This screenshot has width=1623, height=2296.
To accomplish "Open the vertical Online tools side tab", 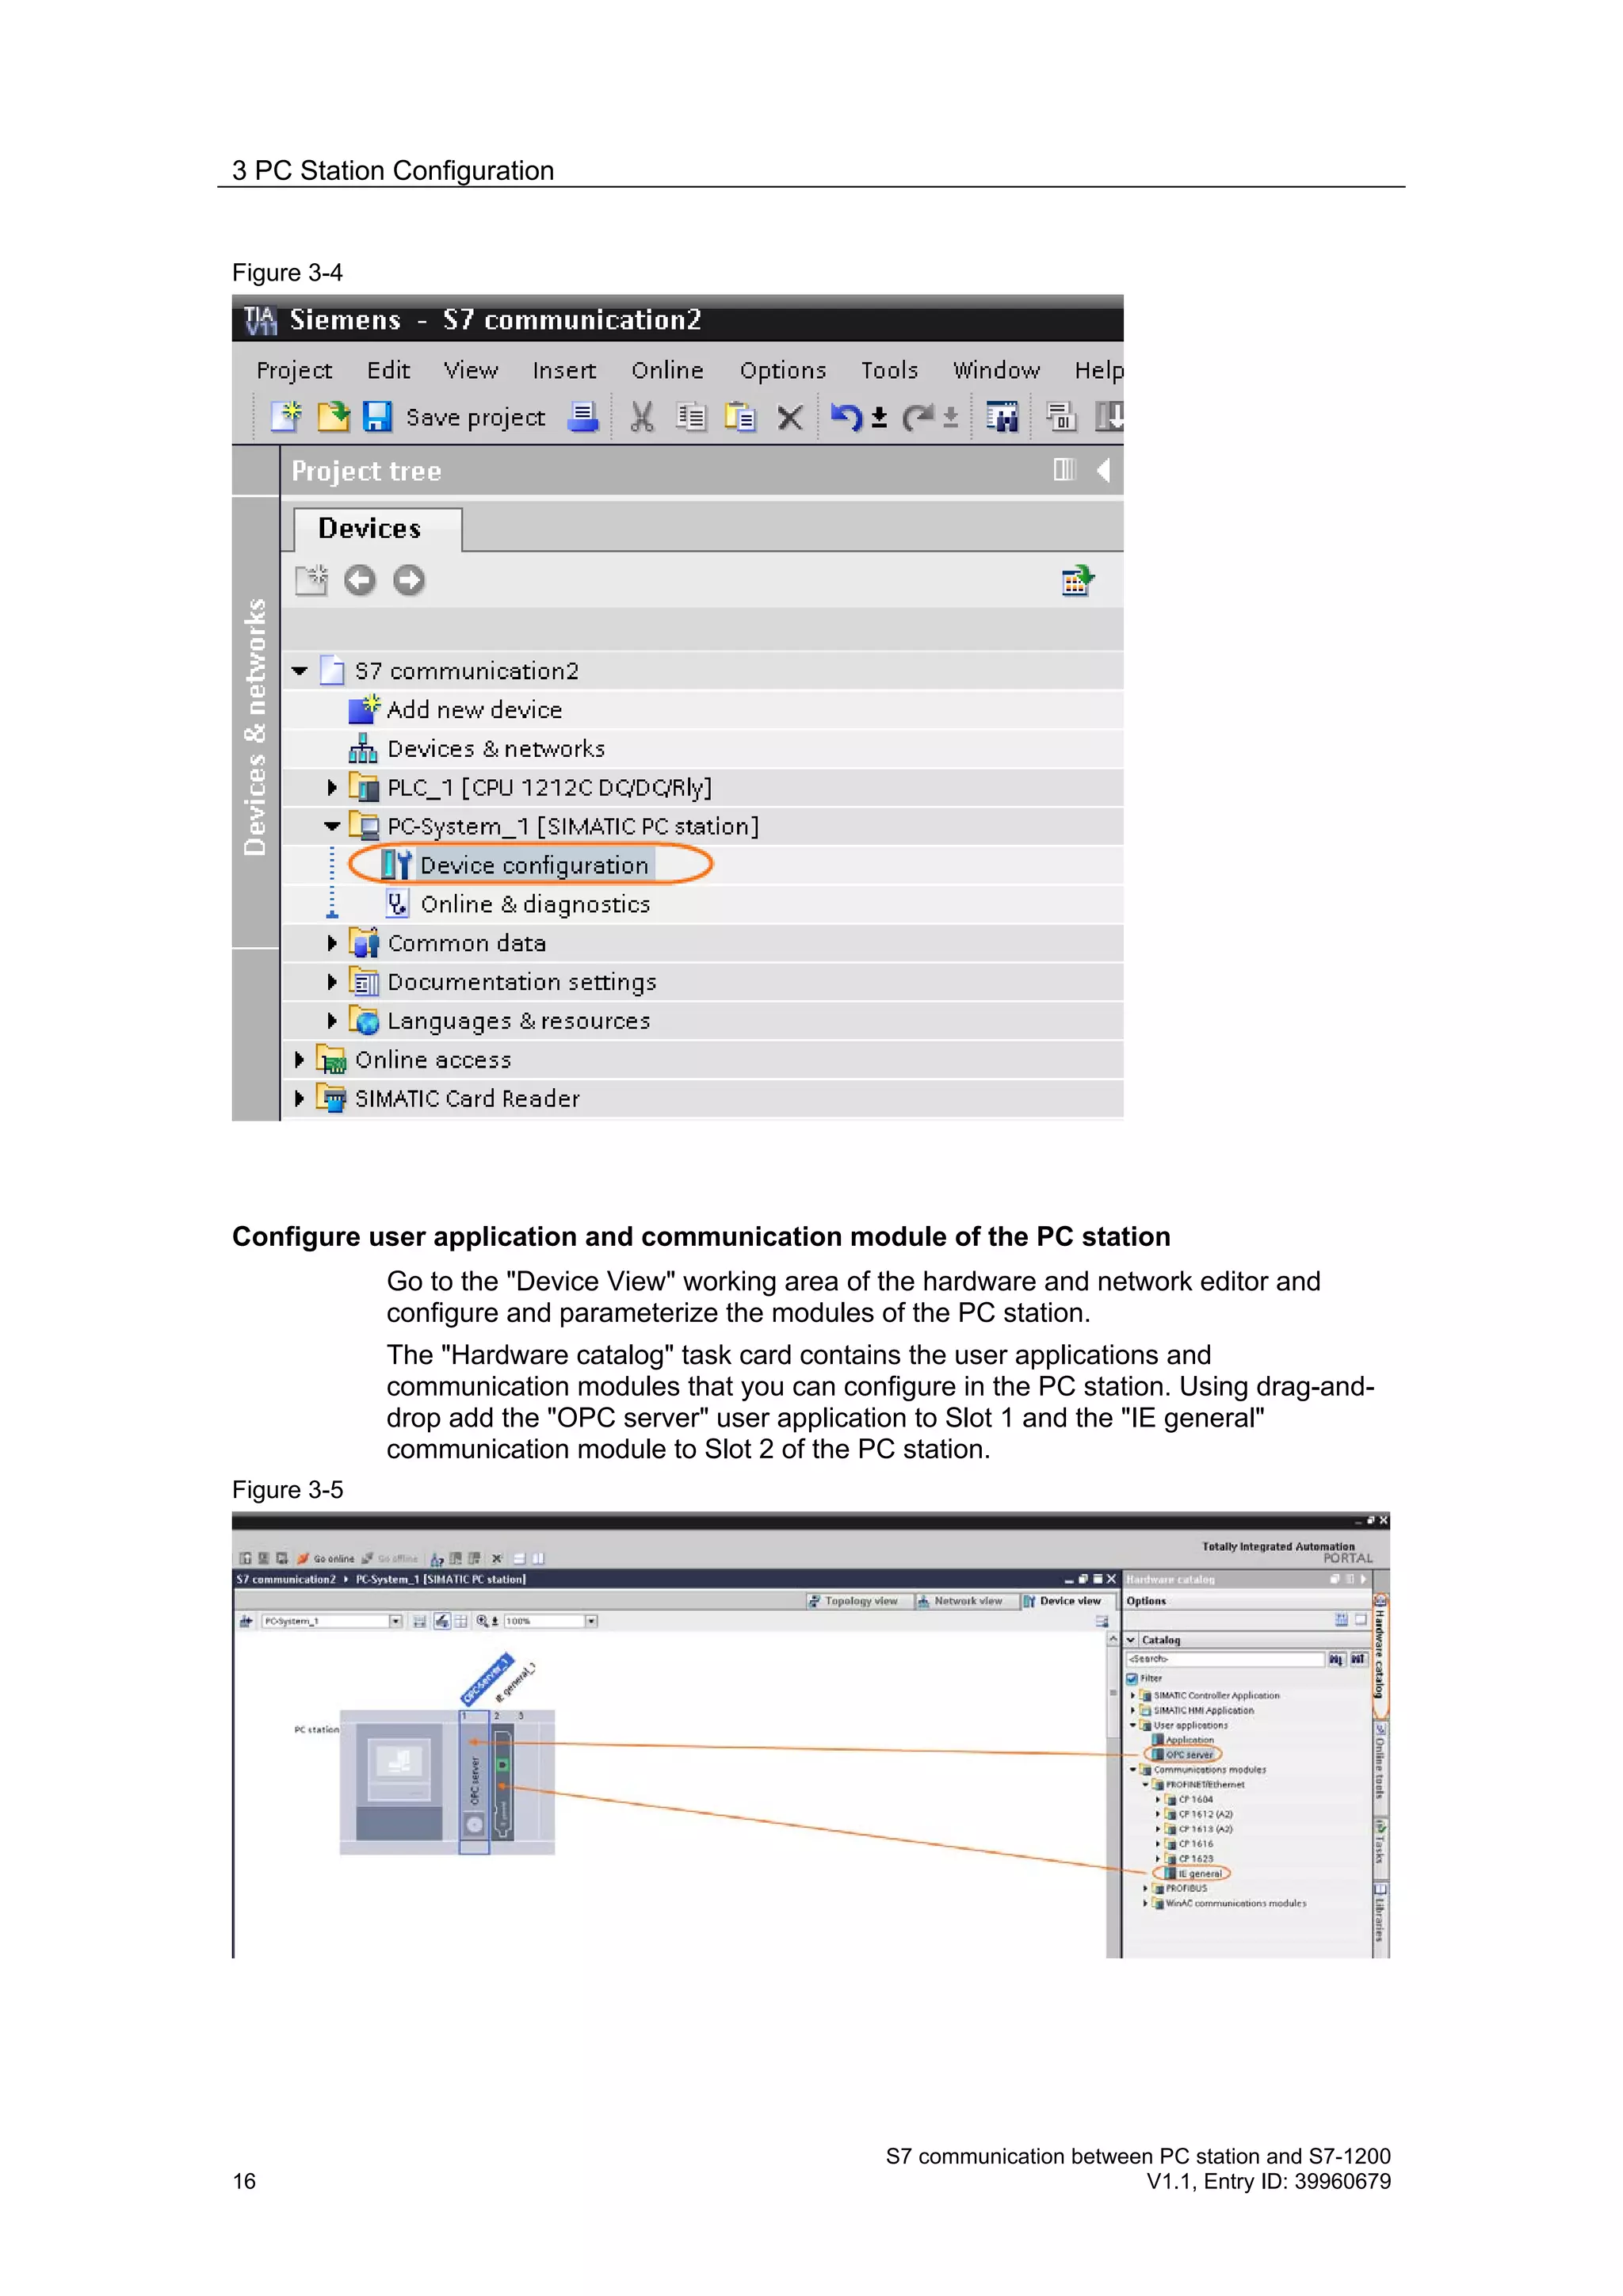I will click(x=1380, y=1767).
